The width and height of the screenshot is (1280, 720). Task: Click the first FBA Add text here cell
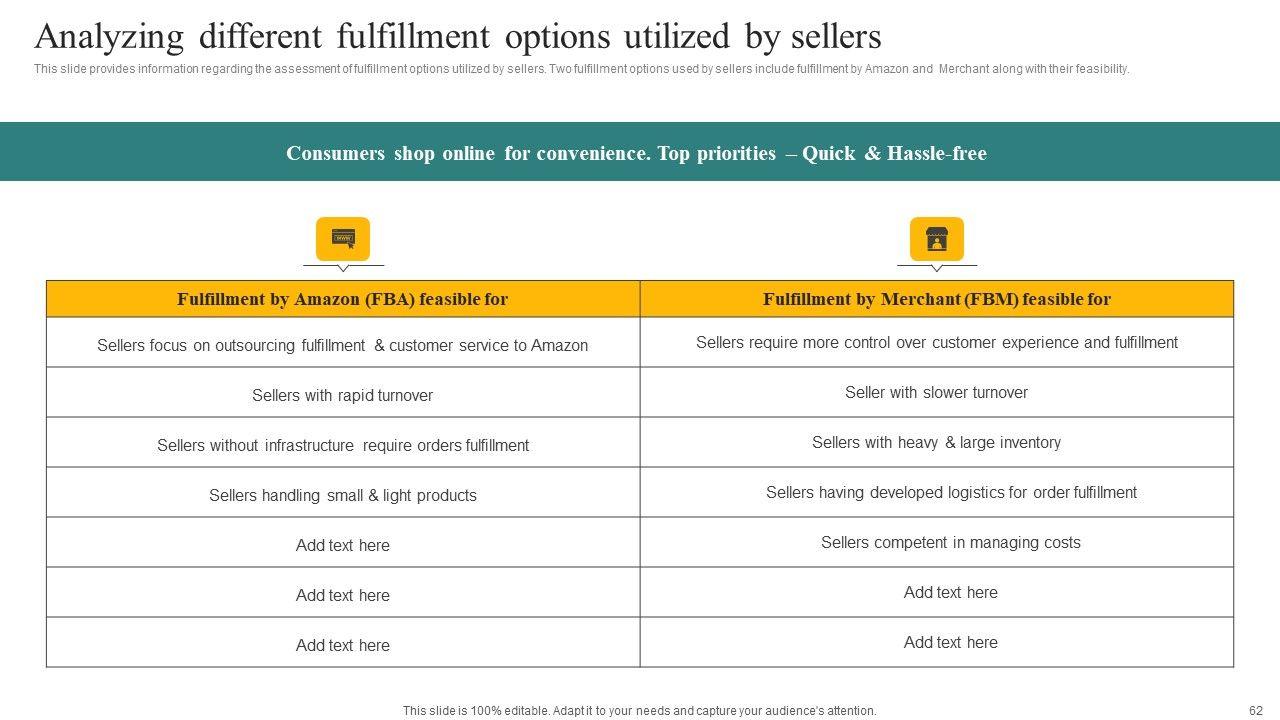pos(343,545)
